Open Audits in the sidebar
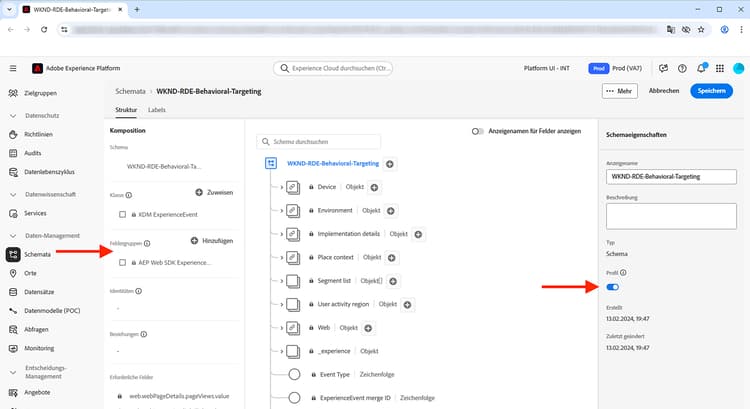Viewport: 750px width, 409px height. tap(33, 153)
